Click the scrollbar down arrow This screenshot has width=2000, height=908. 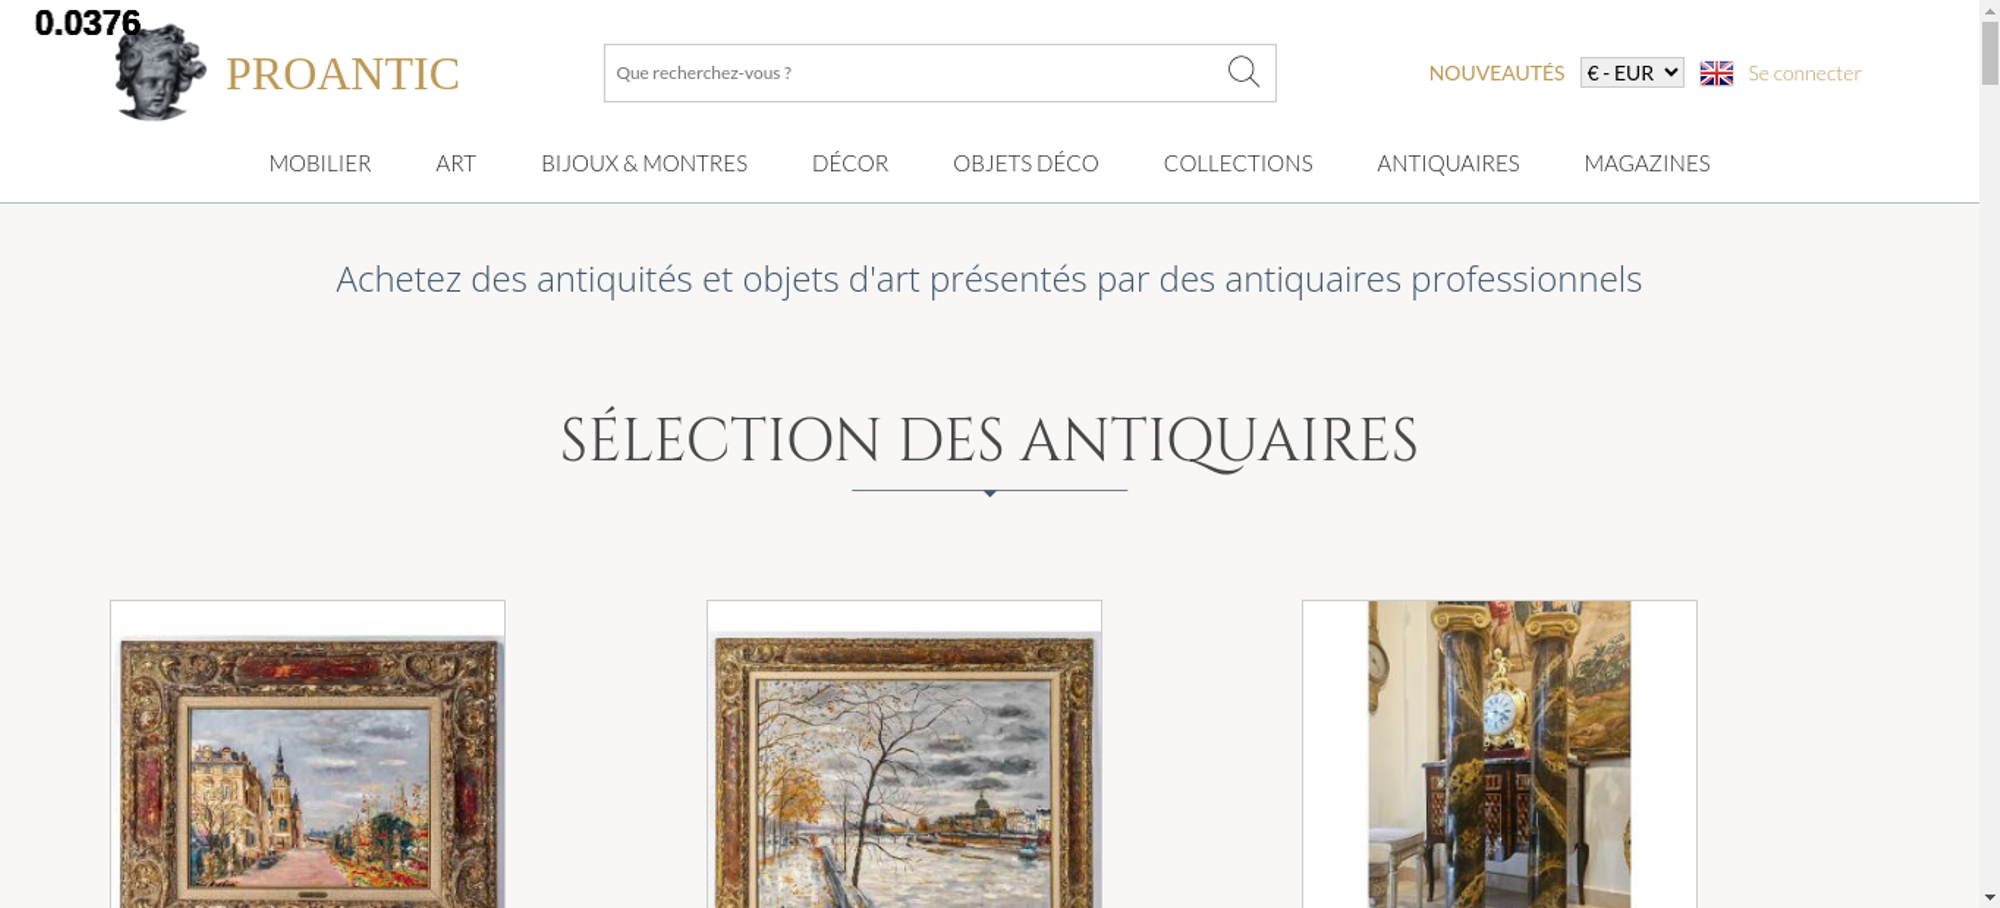tap(1990, 898)
